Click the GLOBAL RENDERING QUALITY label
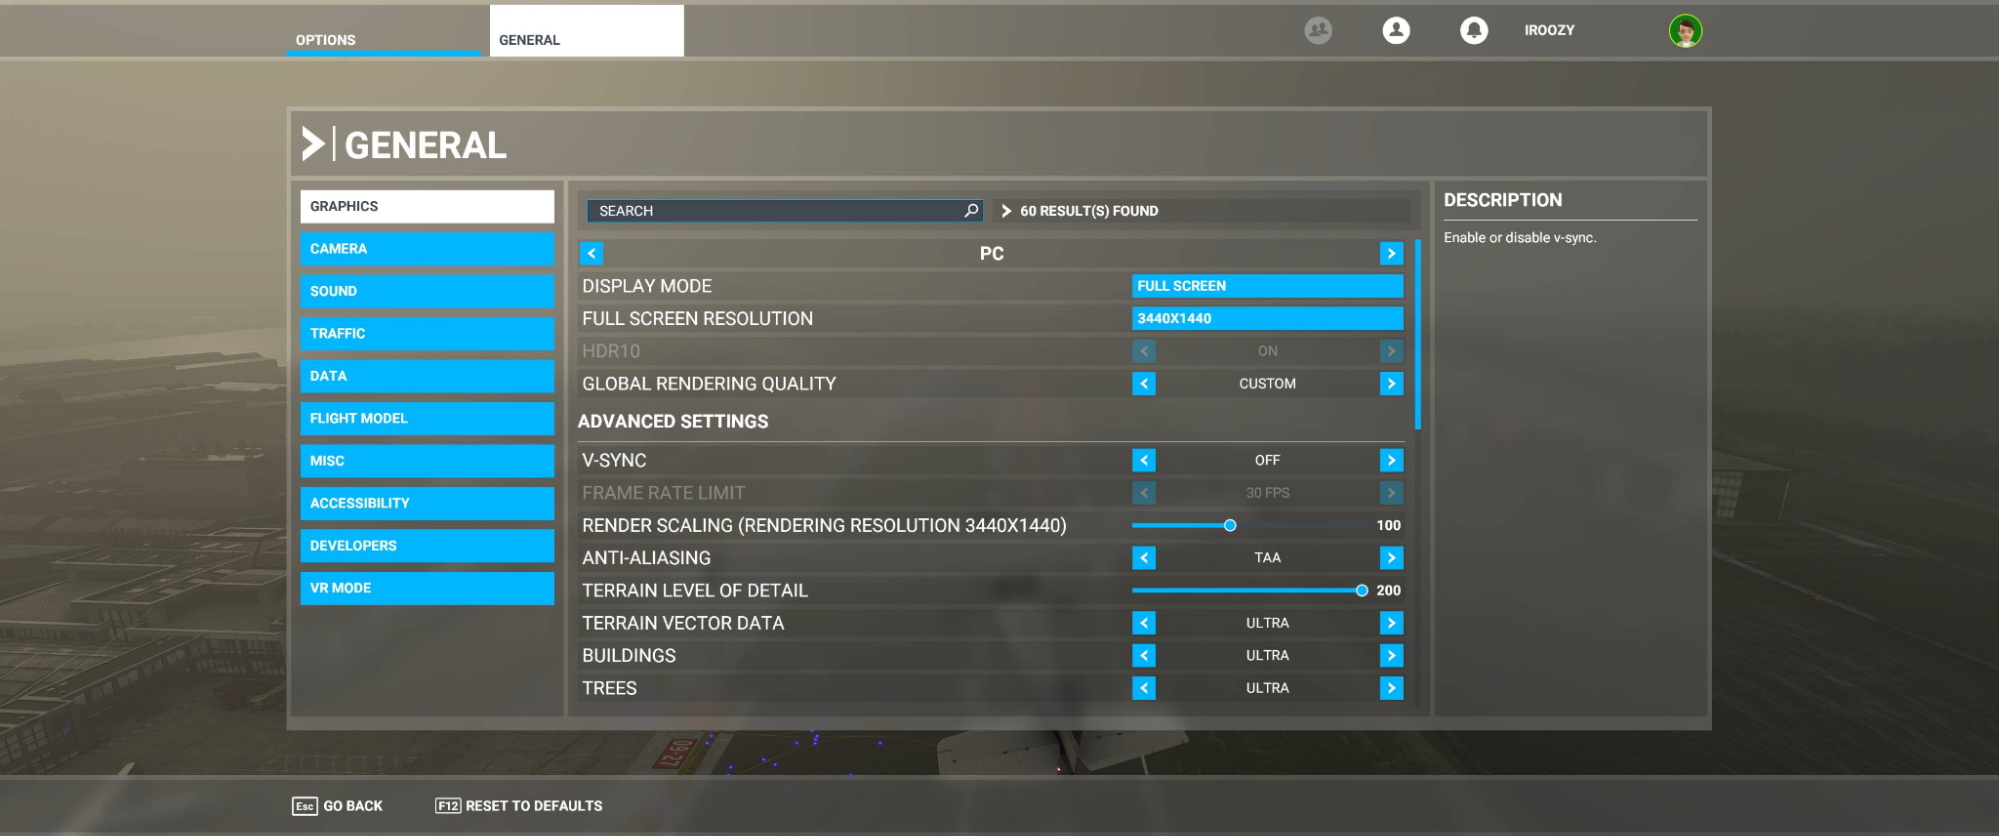The width and height of the screenshot is (1999, 837). [709, 384]
